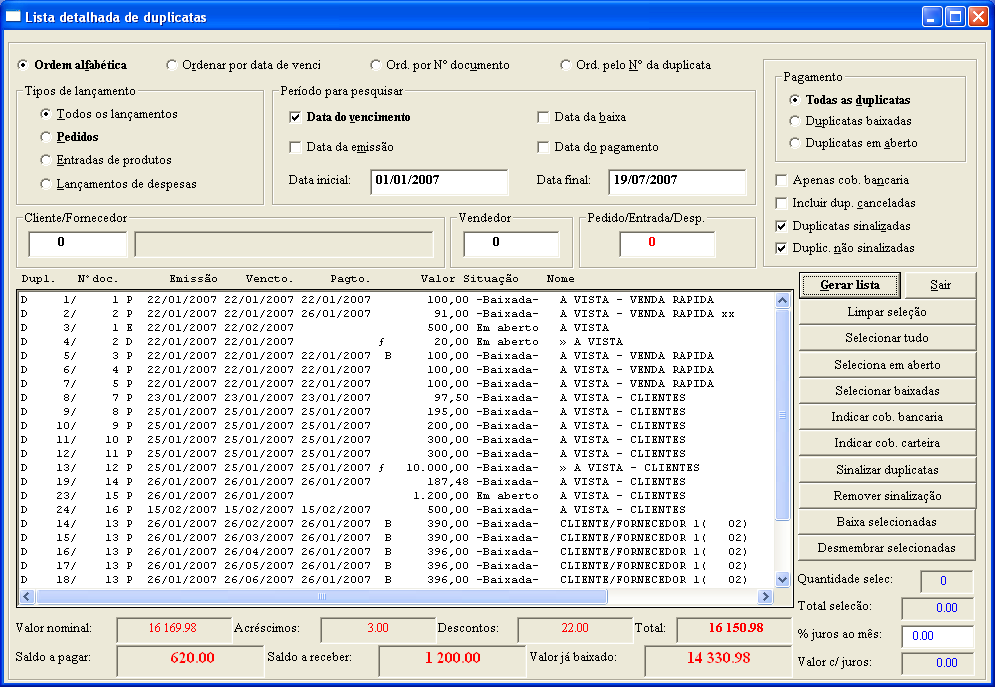Viewport: 995px width, 687px height.
Task: Click Remover sinalização button
Action: pos(886,496)
